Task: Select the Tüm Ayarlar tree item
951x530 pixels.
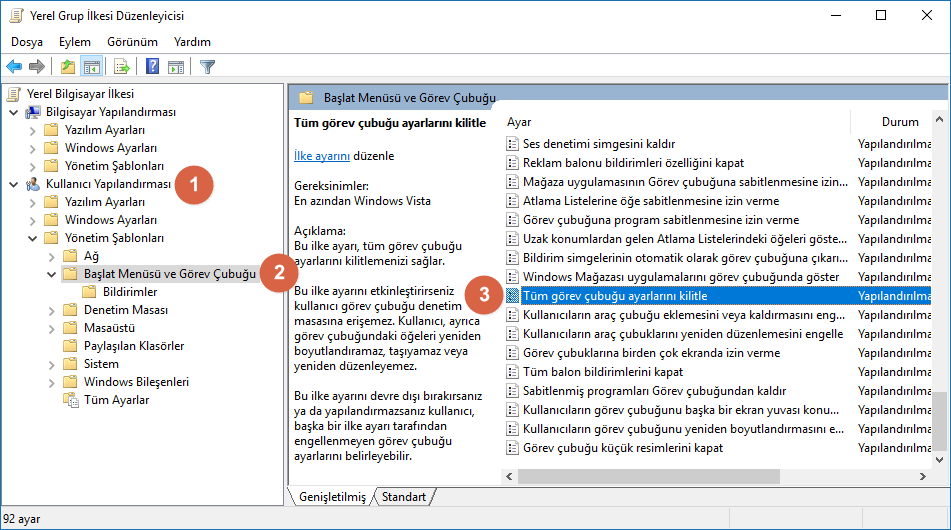Action: click(116, 400)
